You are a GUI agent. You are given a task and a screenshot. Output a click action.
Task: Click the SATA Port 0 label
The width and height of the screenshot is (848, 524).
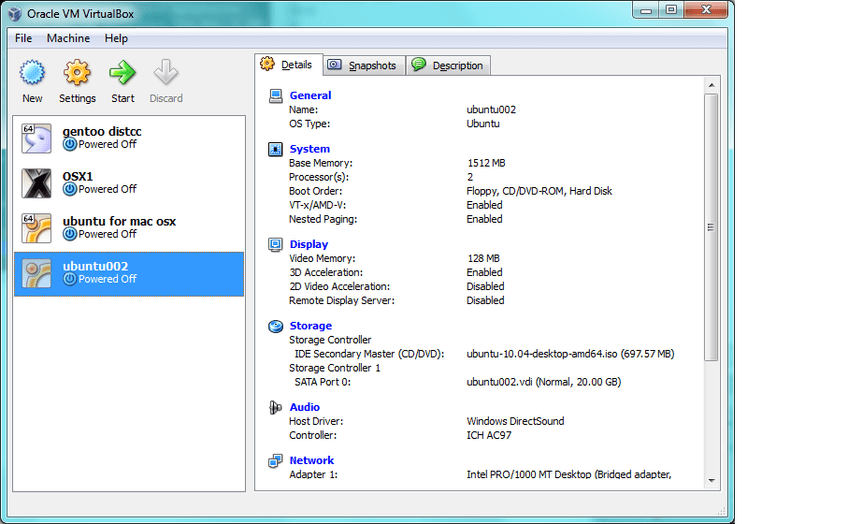(322, 382)
